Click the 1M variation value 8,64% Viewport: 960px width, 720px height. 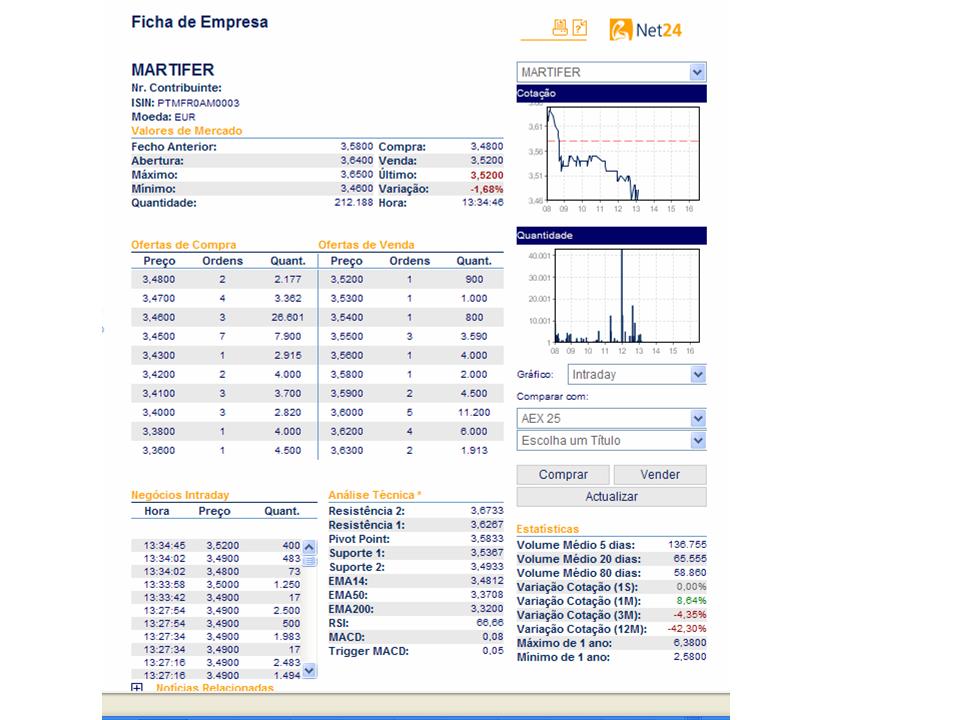pyautogui.click(x=692, y=601)
